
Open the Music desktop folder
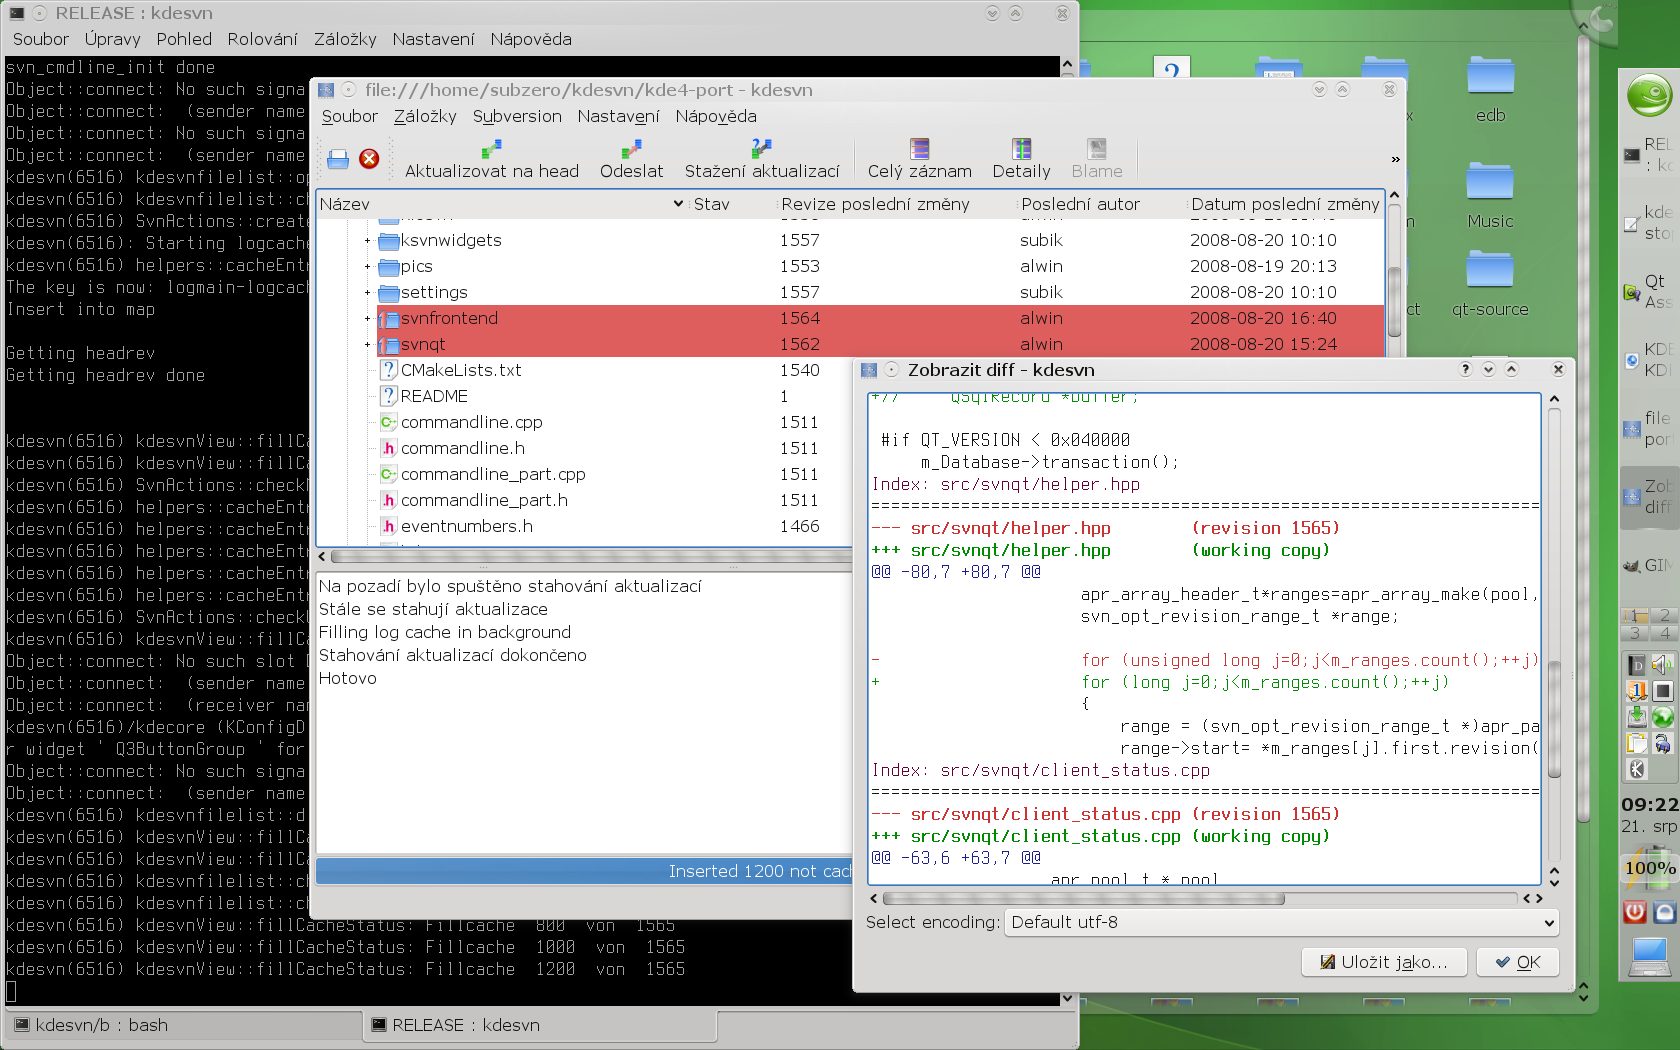(x=1490, y=196)
